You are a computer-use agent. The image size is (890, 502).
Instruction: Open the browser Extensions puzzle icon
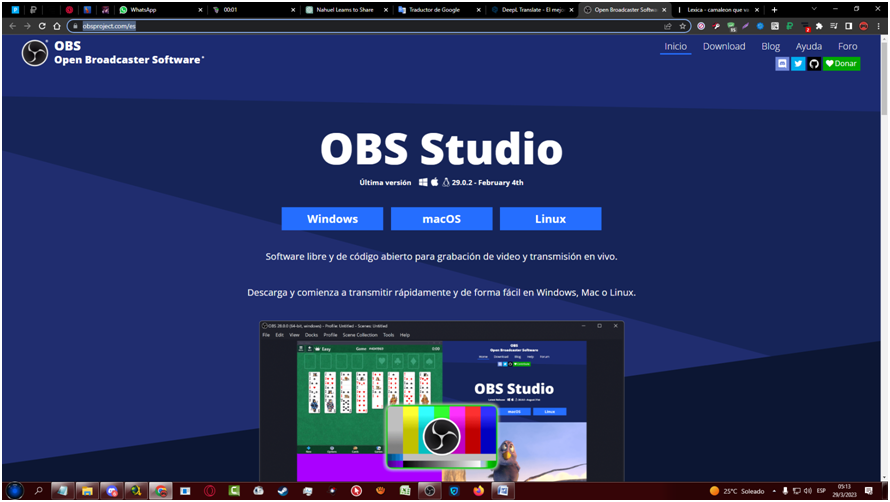(x=819, y=26)
